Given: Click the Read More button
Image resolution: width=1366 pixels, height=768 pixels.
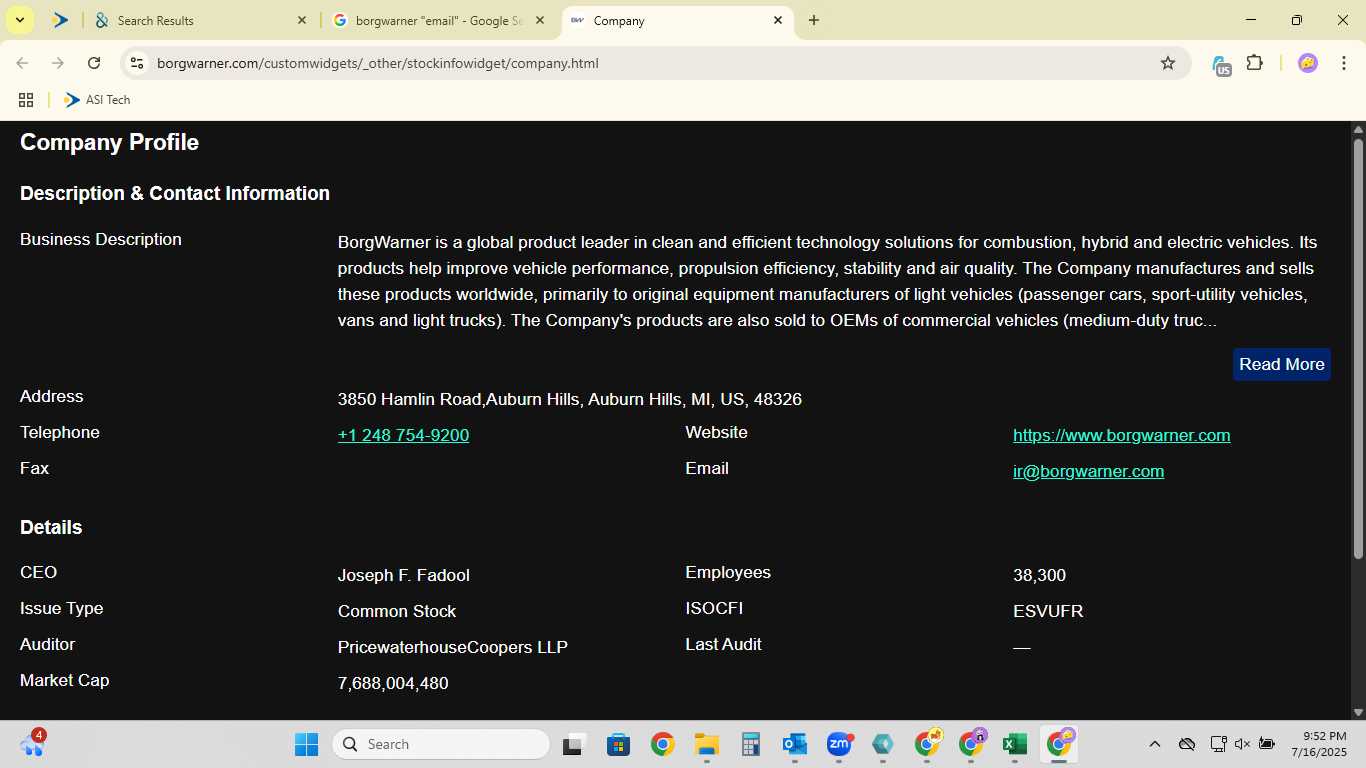Looking at the screenshot, I should tap(1282, 364).
